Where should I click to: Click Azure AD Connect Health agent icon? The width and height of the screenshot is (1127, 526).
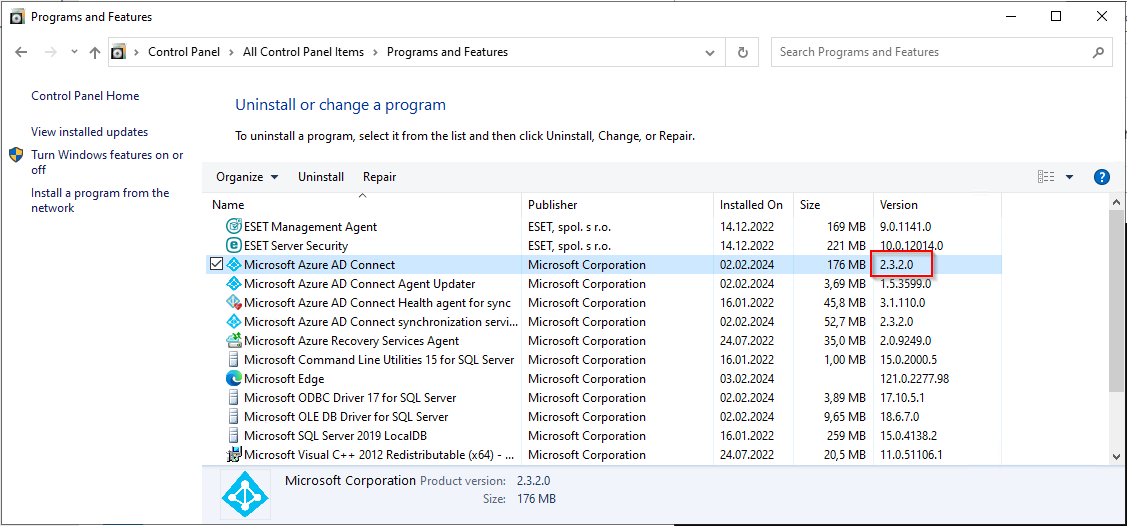tap(234, 303)
